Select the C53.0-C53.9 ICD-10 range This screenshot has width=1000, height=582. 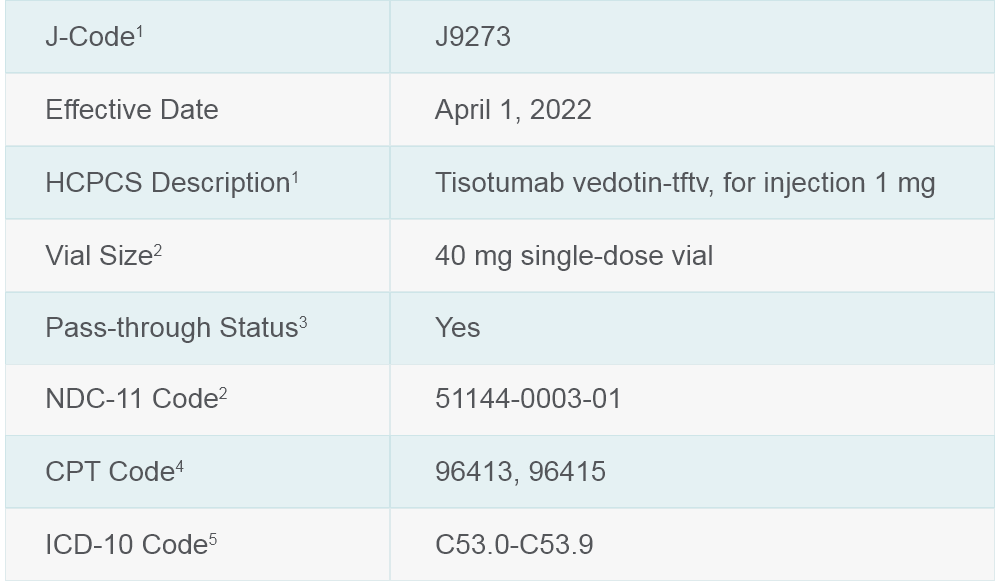point(514,545)
